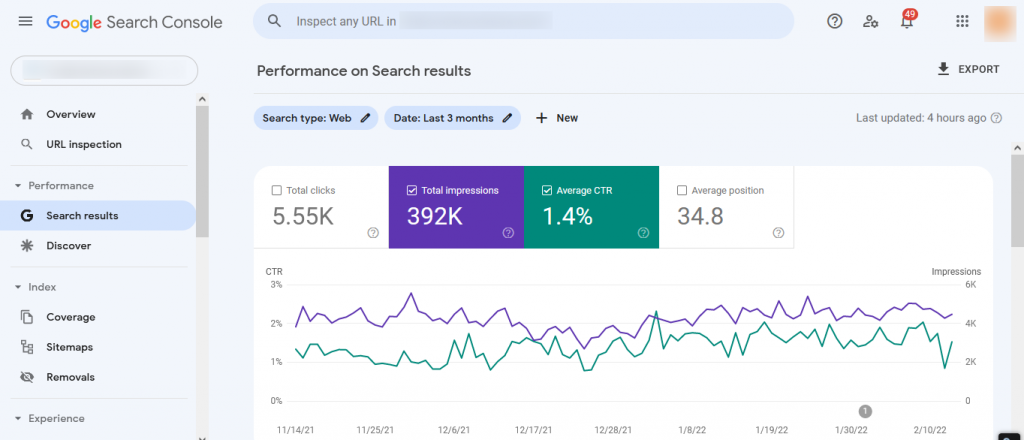
Task: Open the hamburger main menu
Action: (25, 22)
